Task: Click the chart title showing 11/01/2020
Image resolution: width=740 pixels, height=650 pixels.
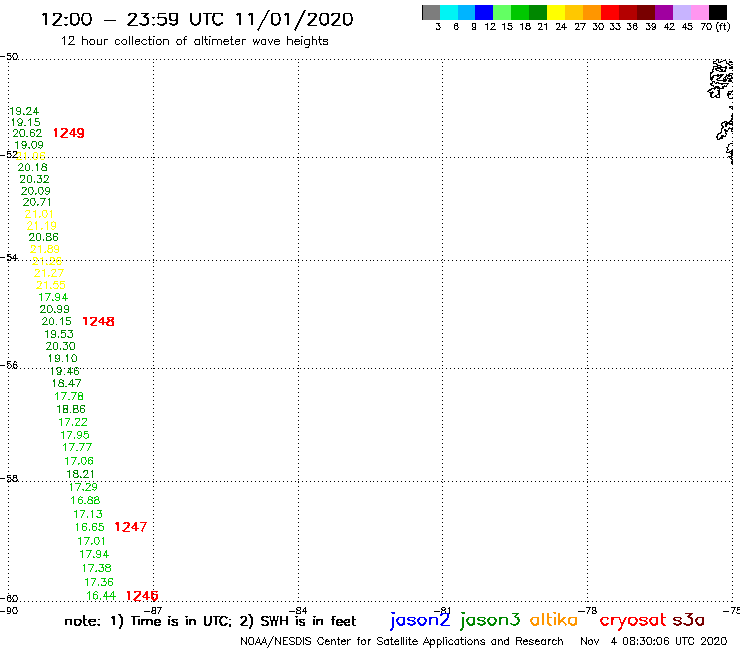Action: coord(197,19)
